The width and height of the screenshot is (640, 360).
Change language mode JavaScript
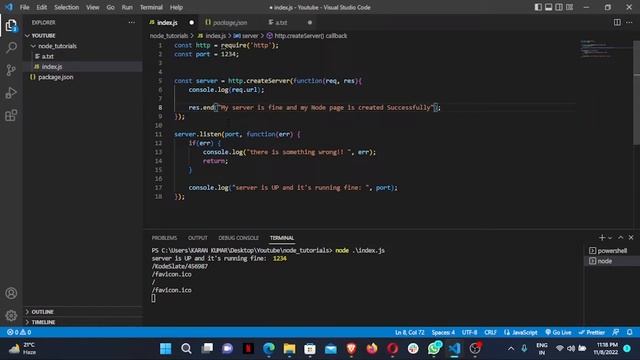click(520, 332)
